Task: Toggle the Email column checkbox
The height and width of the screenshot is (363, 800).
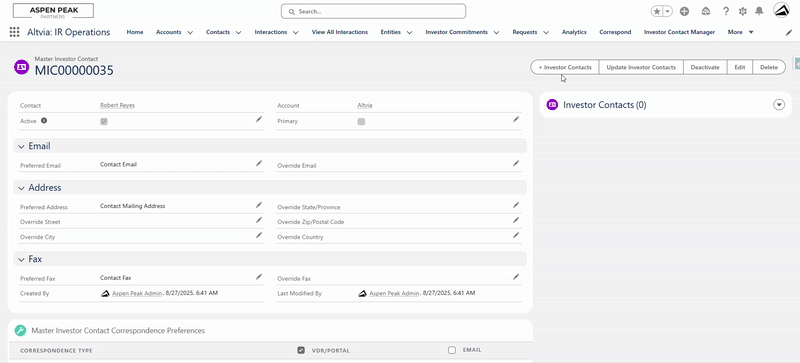Action: (452, 350)
